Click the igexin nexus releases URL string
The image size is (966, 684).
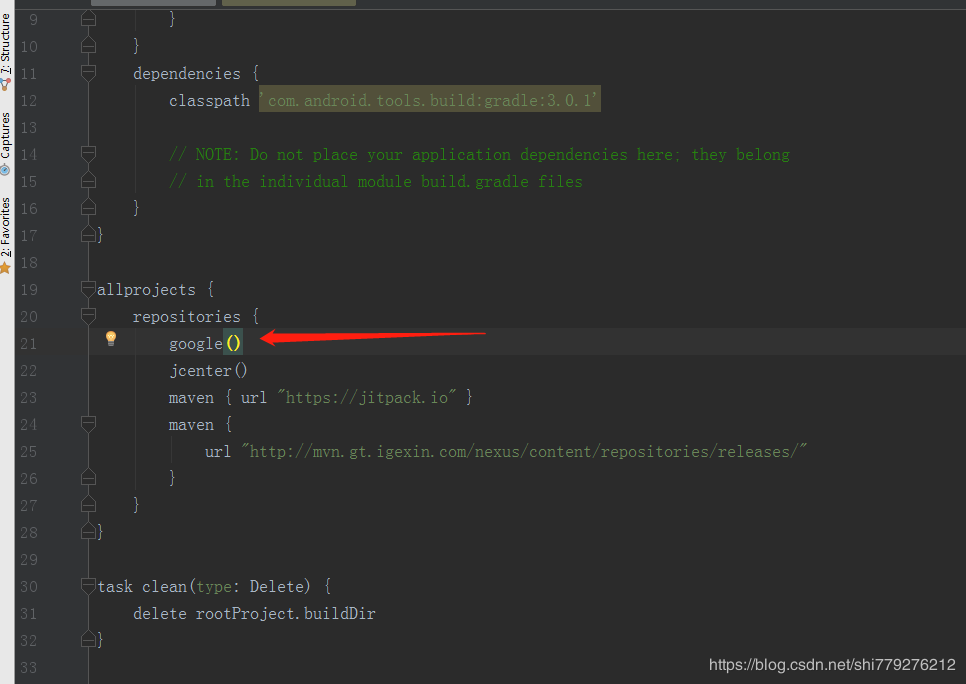coord(524,452)
